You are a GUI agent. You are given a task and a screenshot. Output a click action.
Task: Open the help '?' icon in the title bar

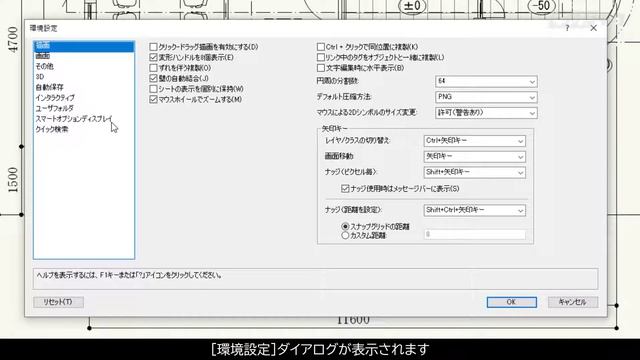567,28
